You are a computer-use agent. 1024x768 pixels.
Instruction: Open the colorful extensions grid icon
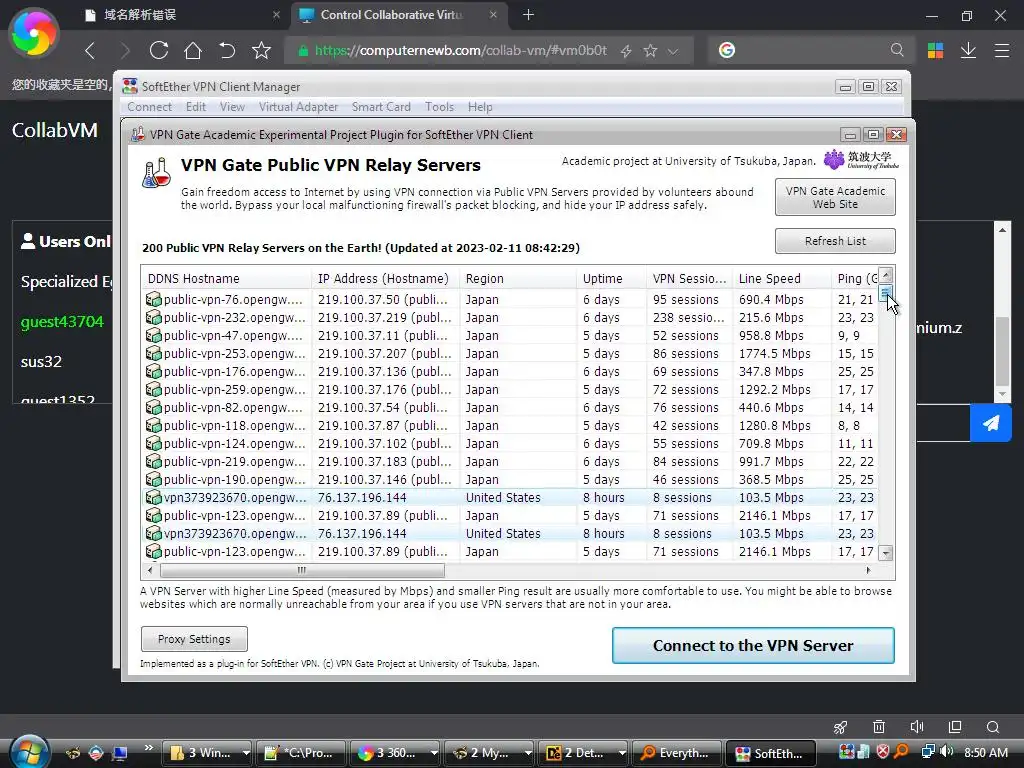click(935, 50)
